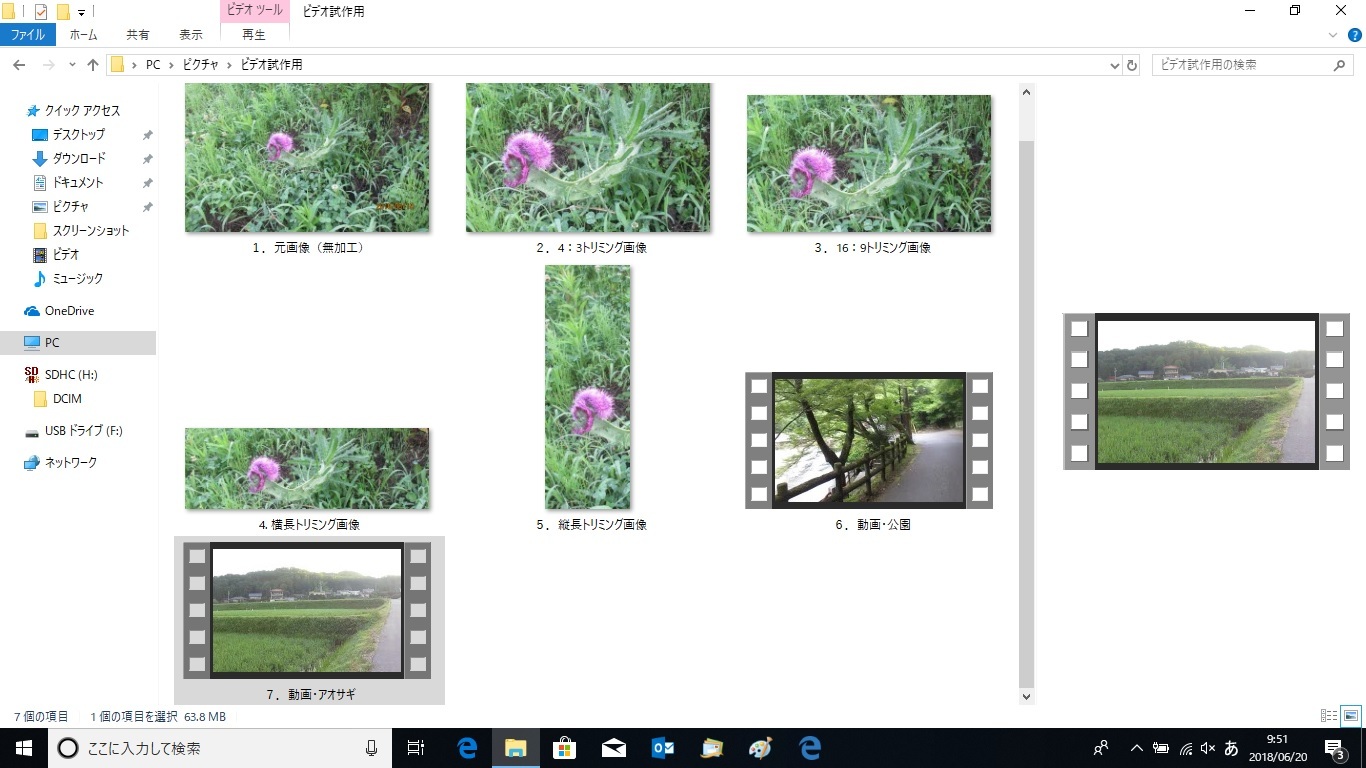Go up one folder level
The width and height of the screenshot is (1366, 768).
click(93, 65)
